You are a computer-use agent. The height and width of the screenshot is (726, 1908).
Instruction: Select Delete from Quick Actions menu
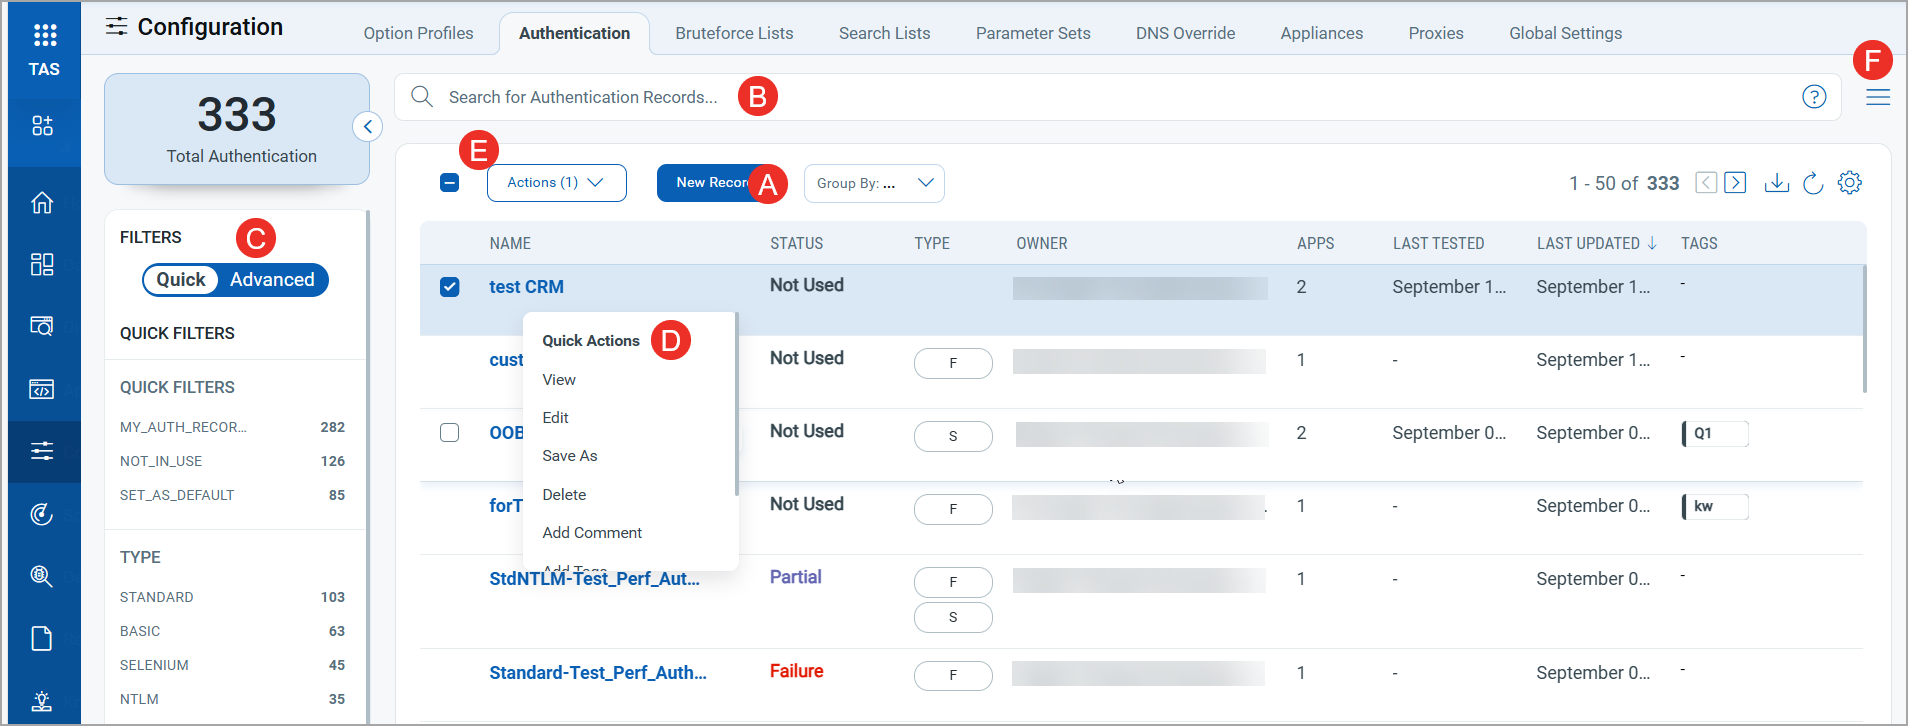tap(564, 495)
